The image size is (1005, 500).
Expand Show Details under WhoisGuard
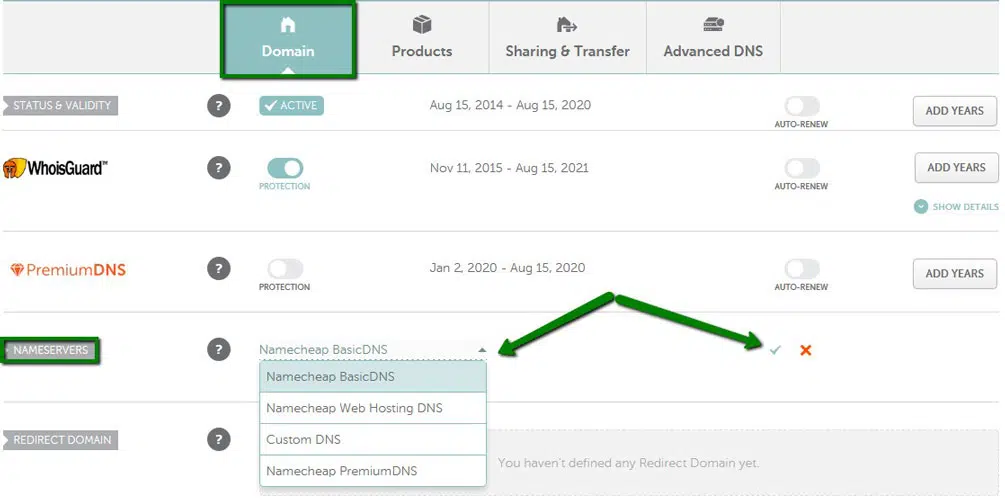[956, 207]
